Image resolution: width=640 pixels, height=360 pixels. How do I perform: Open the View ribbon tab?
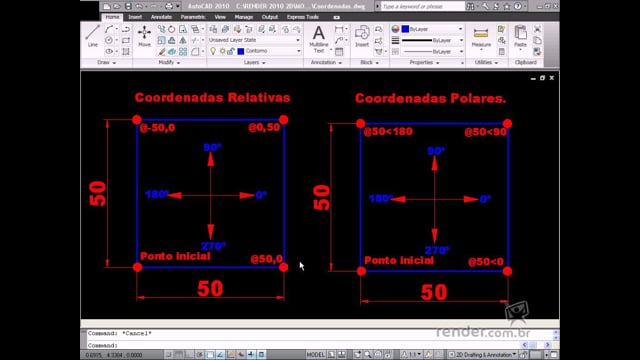(220, 17)
